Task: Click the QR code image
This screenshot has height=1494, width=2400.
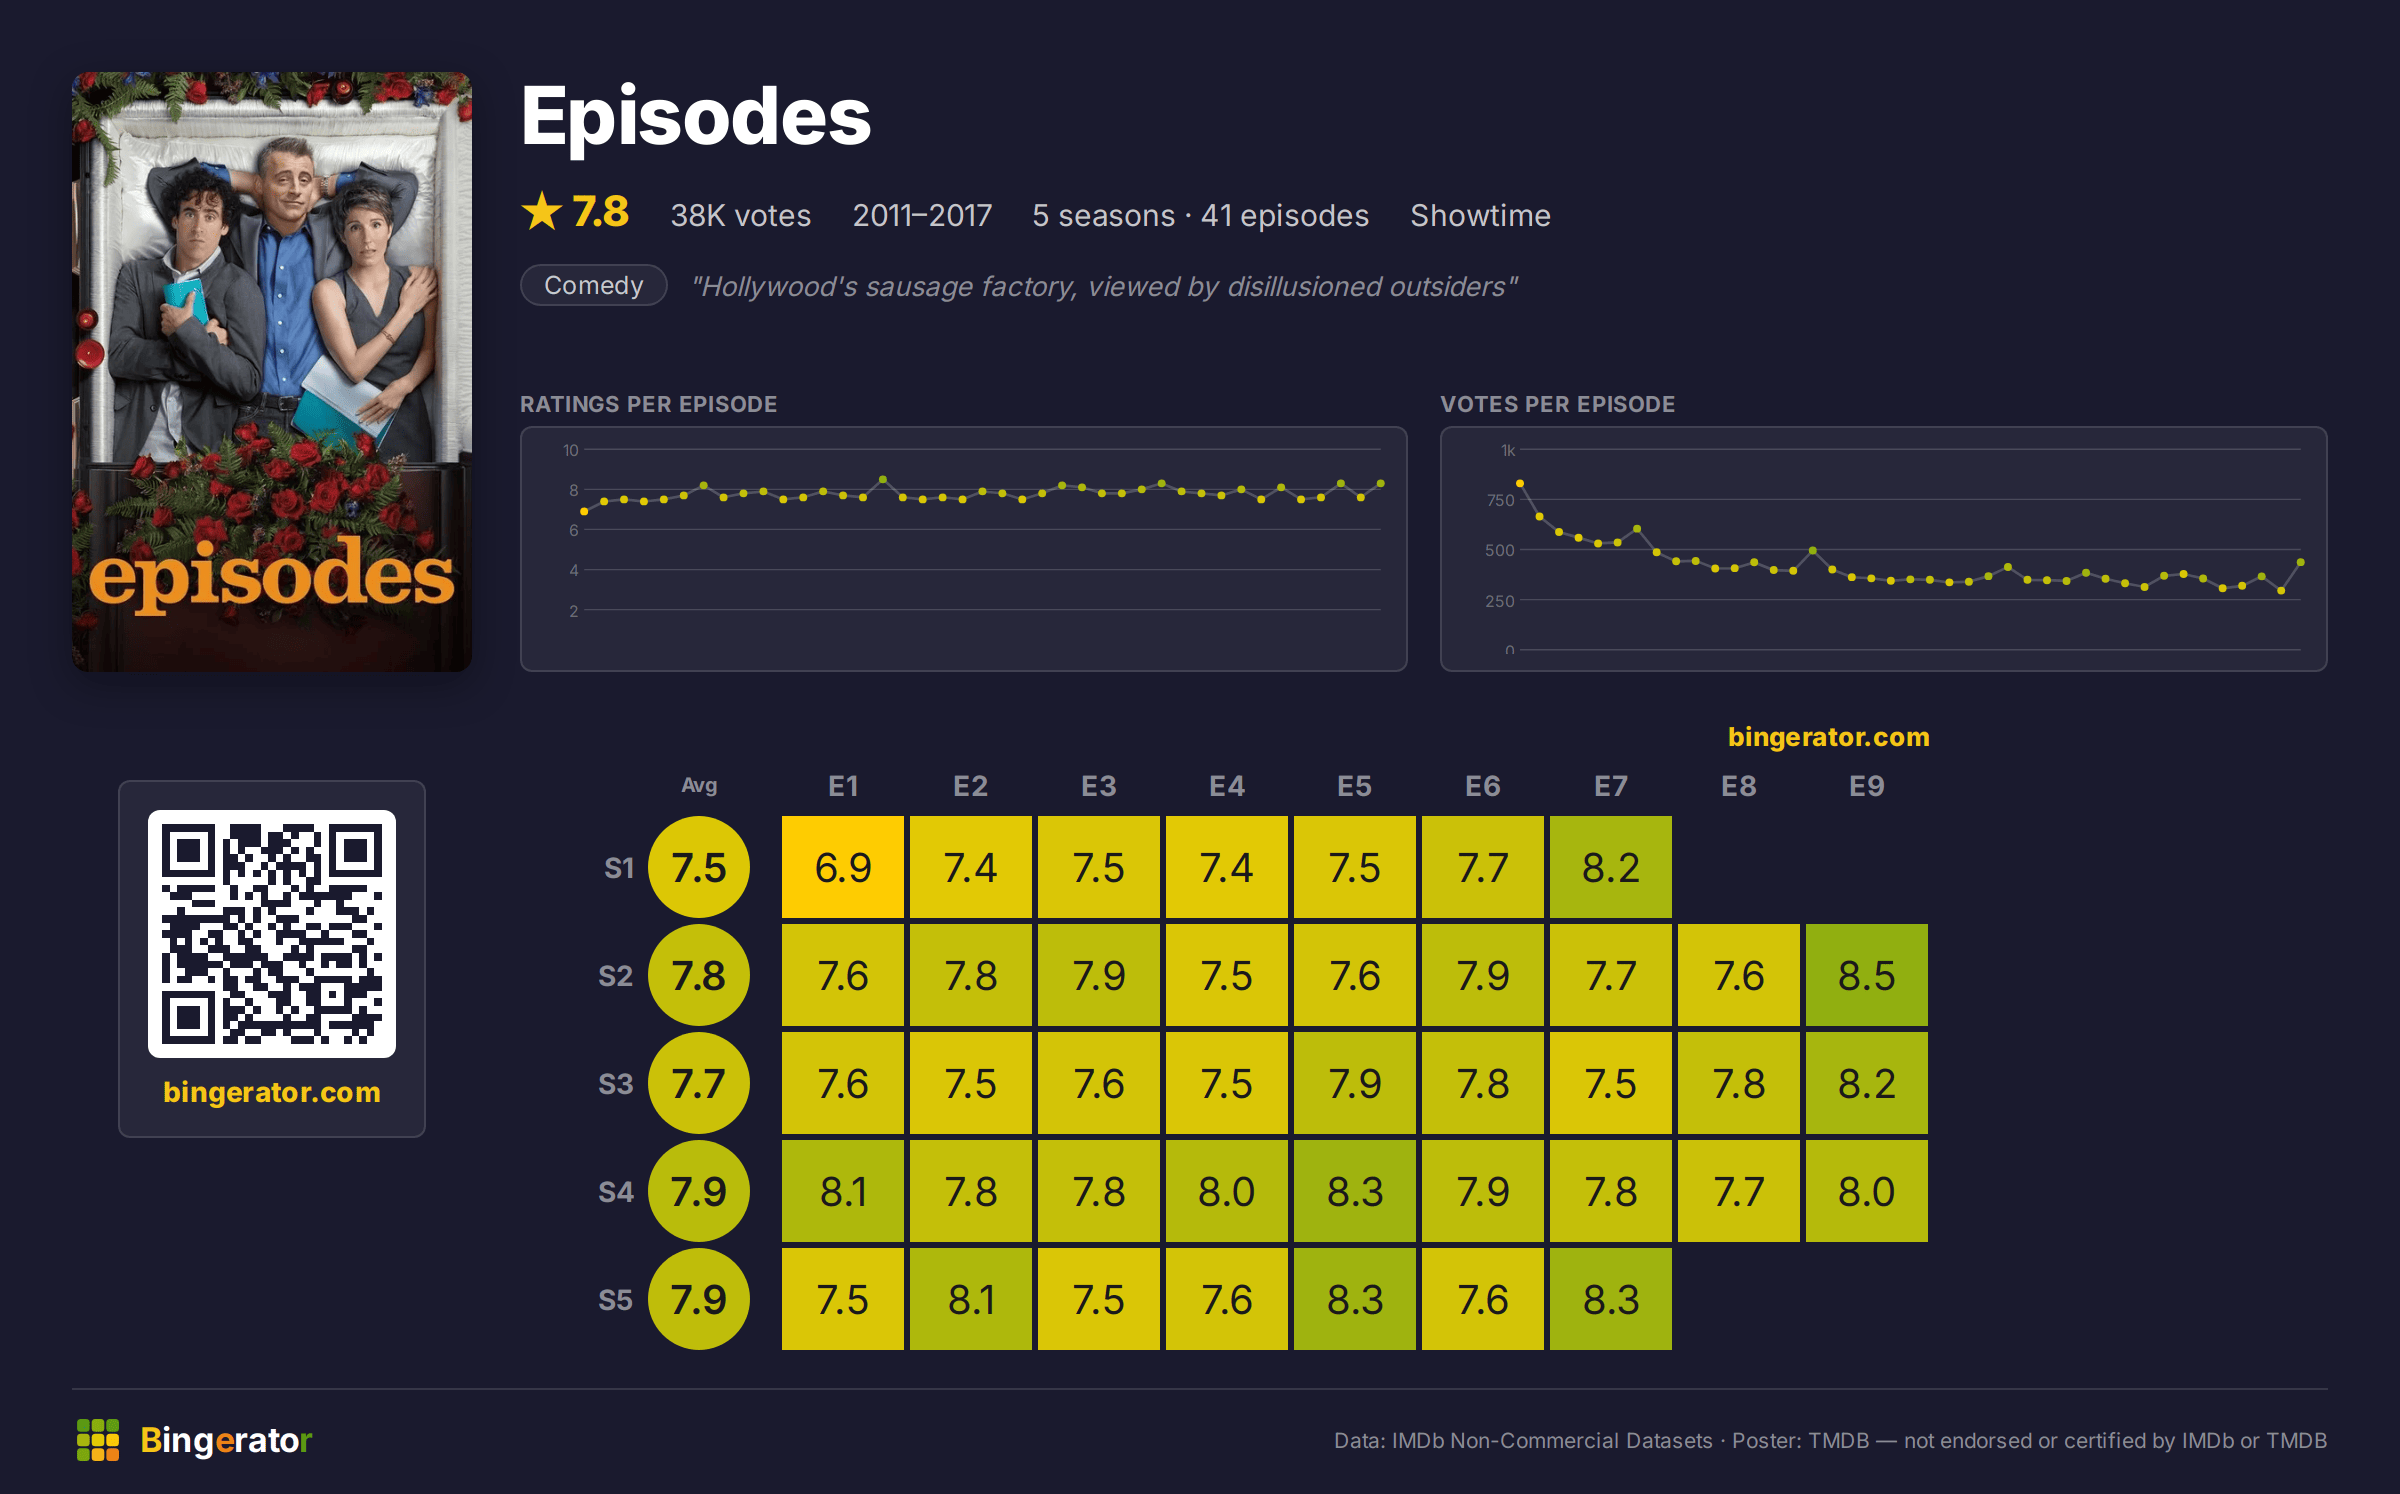Action: [x=272, y=934]
